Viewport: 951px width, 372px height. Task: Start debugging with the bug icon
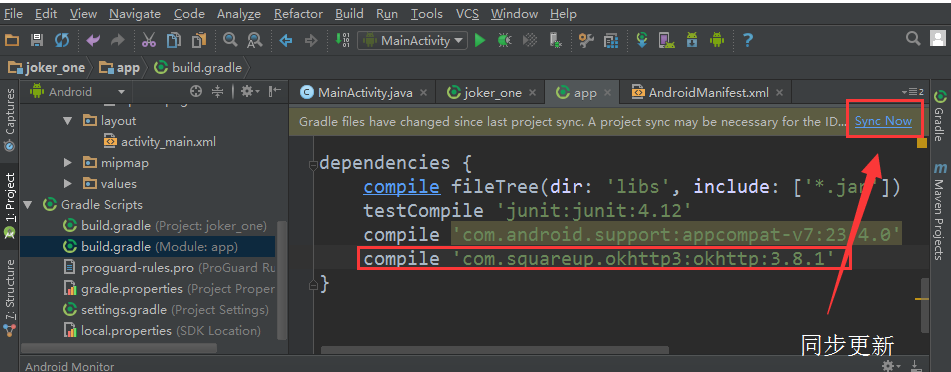pos(504,40)
